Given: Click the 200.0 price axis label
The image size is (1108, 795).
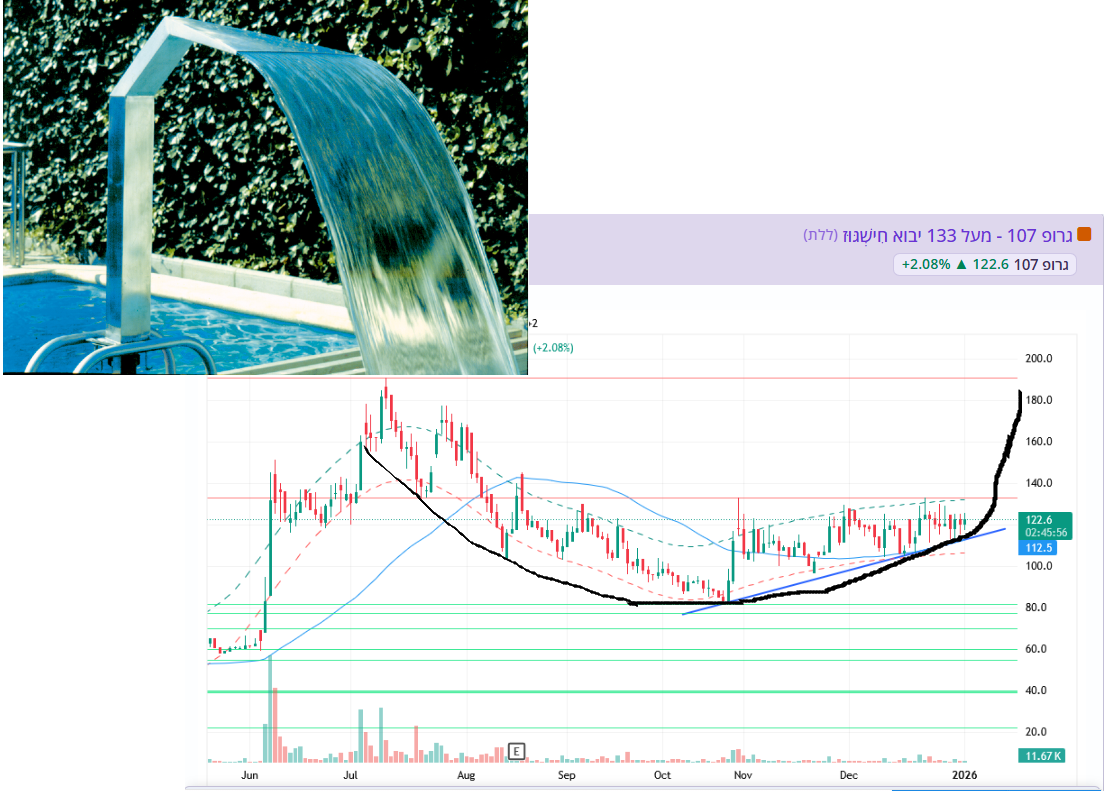Looking at the screenshot, I should pyautogui.click(x=1038, y=358).
